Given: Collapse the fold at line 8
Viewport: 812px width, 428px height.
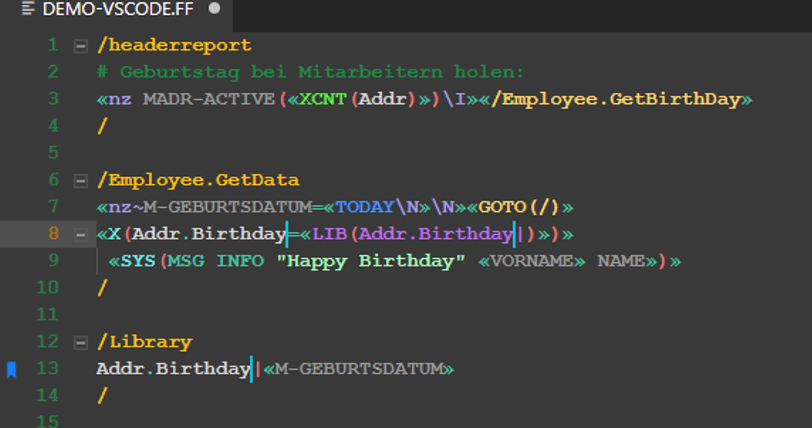Looking at the screenshot, I should 81,235.
